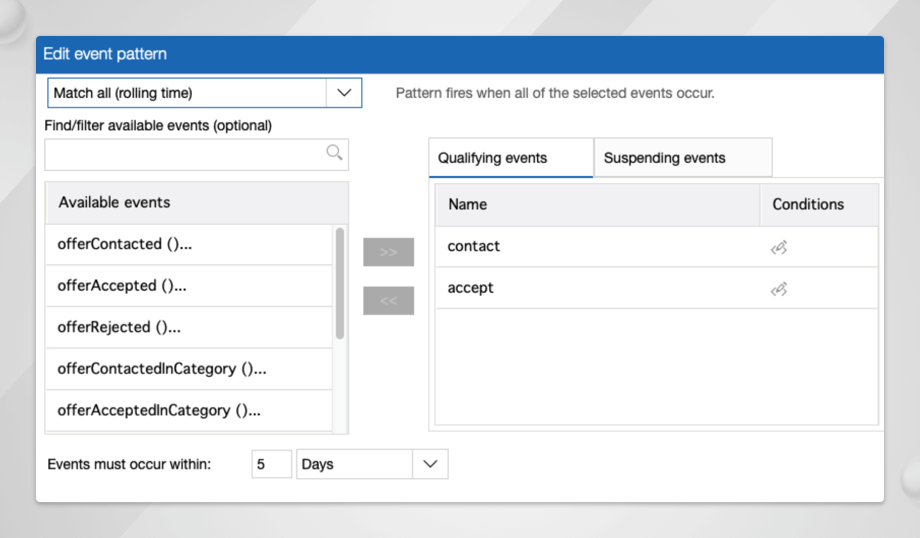Select the Qualifying events tab
The width and height of the screenshot is (920, 538).
coord(510,158)
